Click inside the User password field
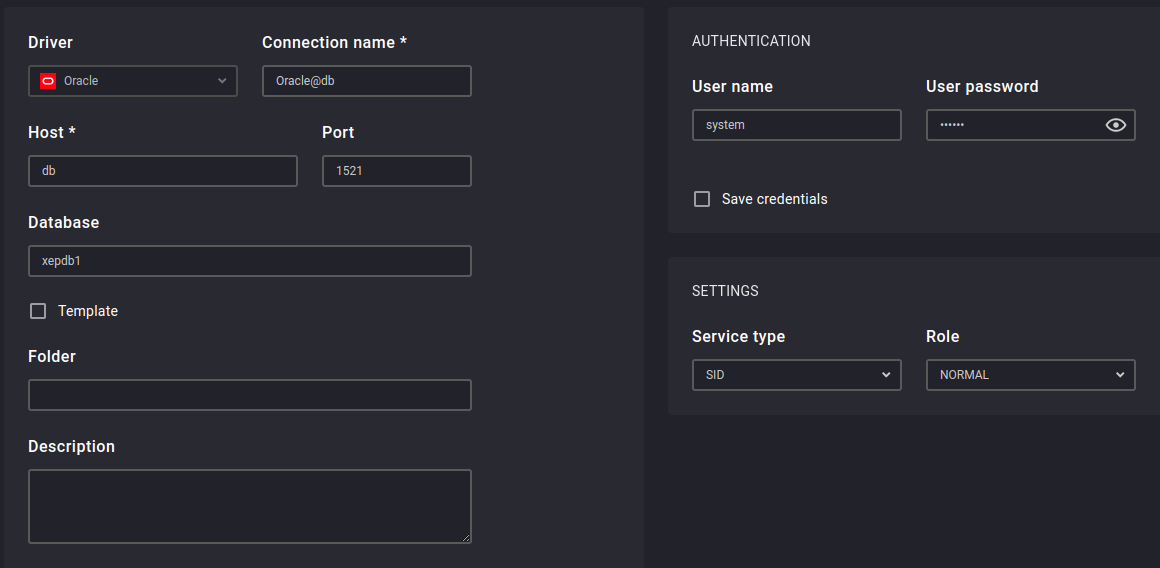Image resolution: width=1160 pixels, height=568 pixels. (x=1010, y=125)
